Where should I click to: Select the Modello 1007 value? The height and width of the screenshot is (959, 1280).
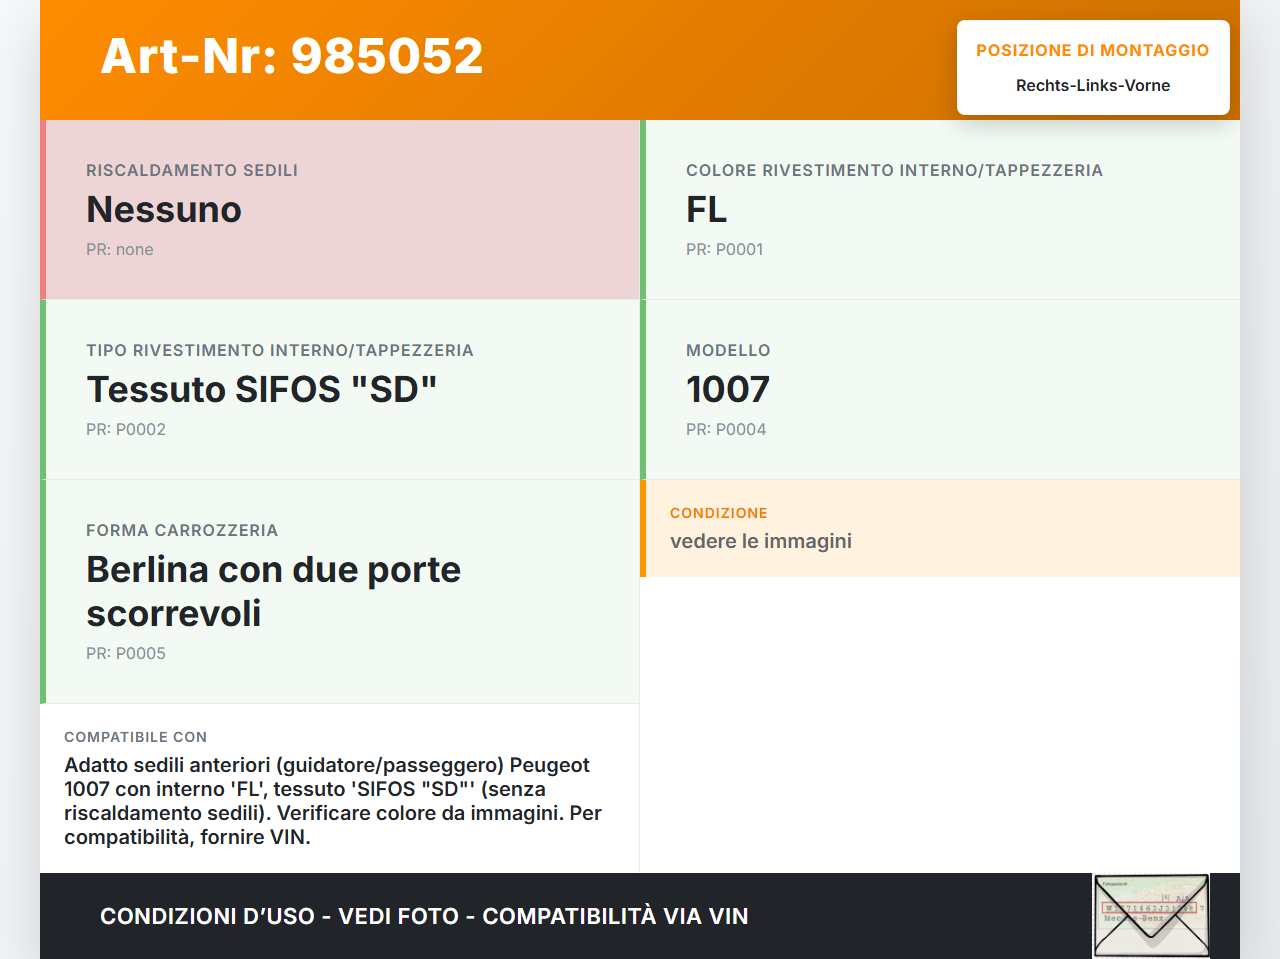(x=727, y=390)
